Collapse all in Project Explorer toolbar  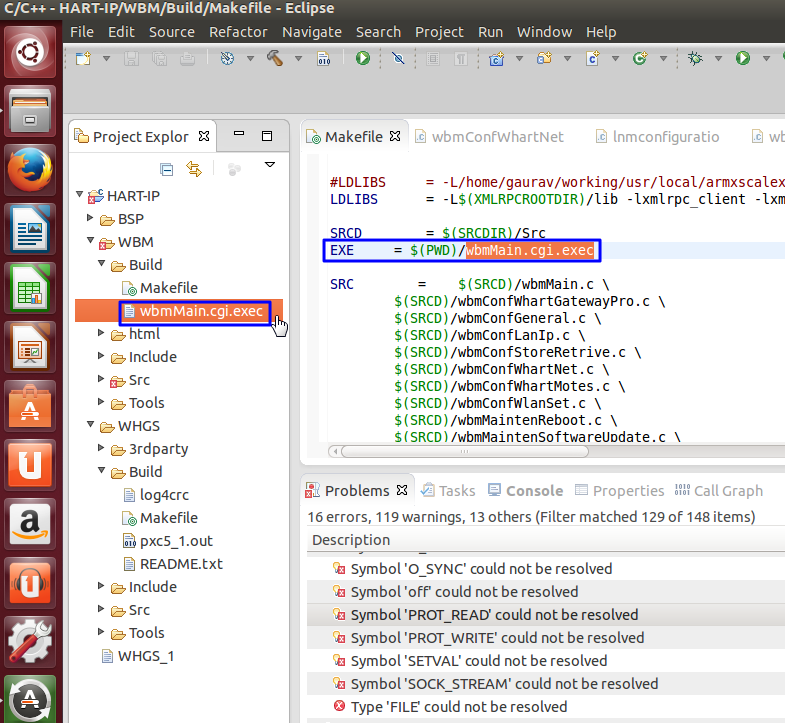[x=167, y=169]
